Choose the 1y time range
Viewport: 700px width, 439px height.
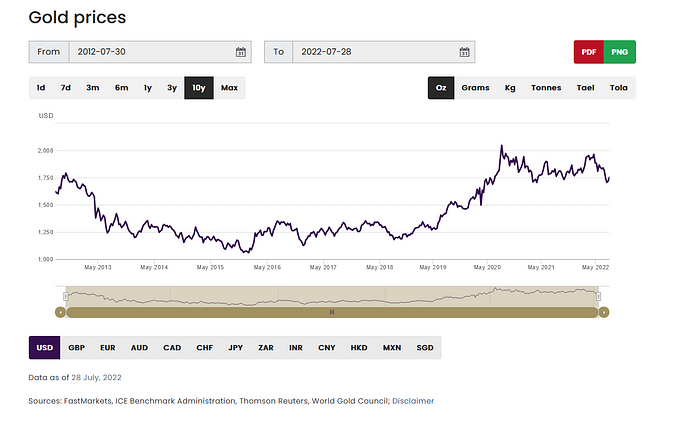pyautogui.click(x=148, y=88)
